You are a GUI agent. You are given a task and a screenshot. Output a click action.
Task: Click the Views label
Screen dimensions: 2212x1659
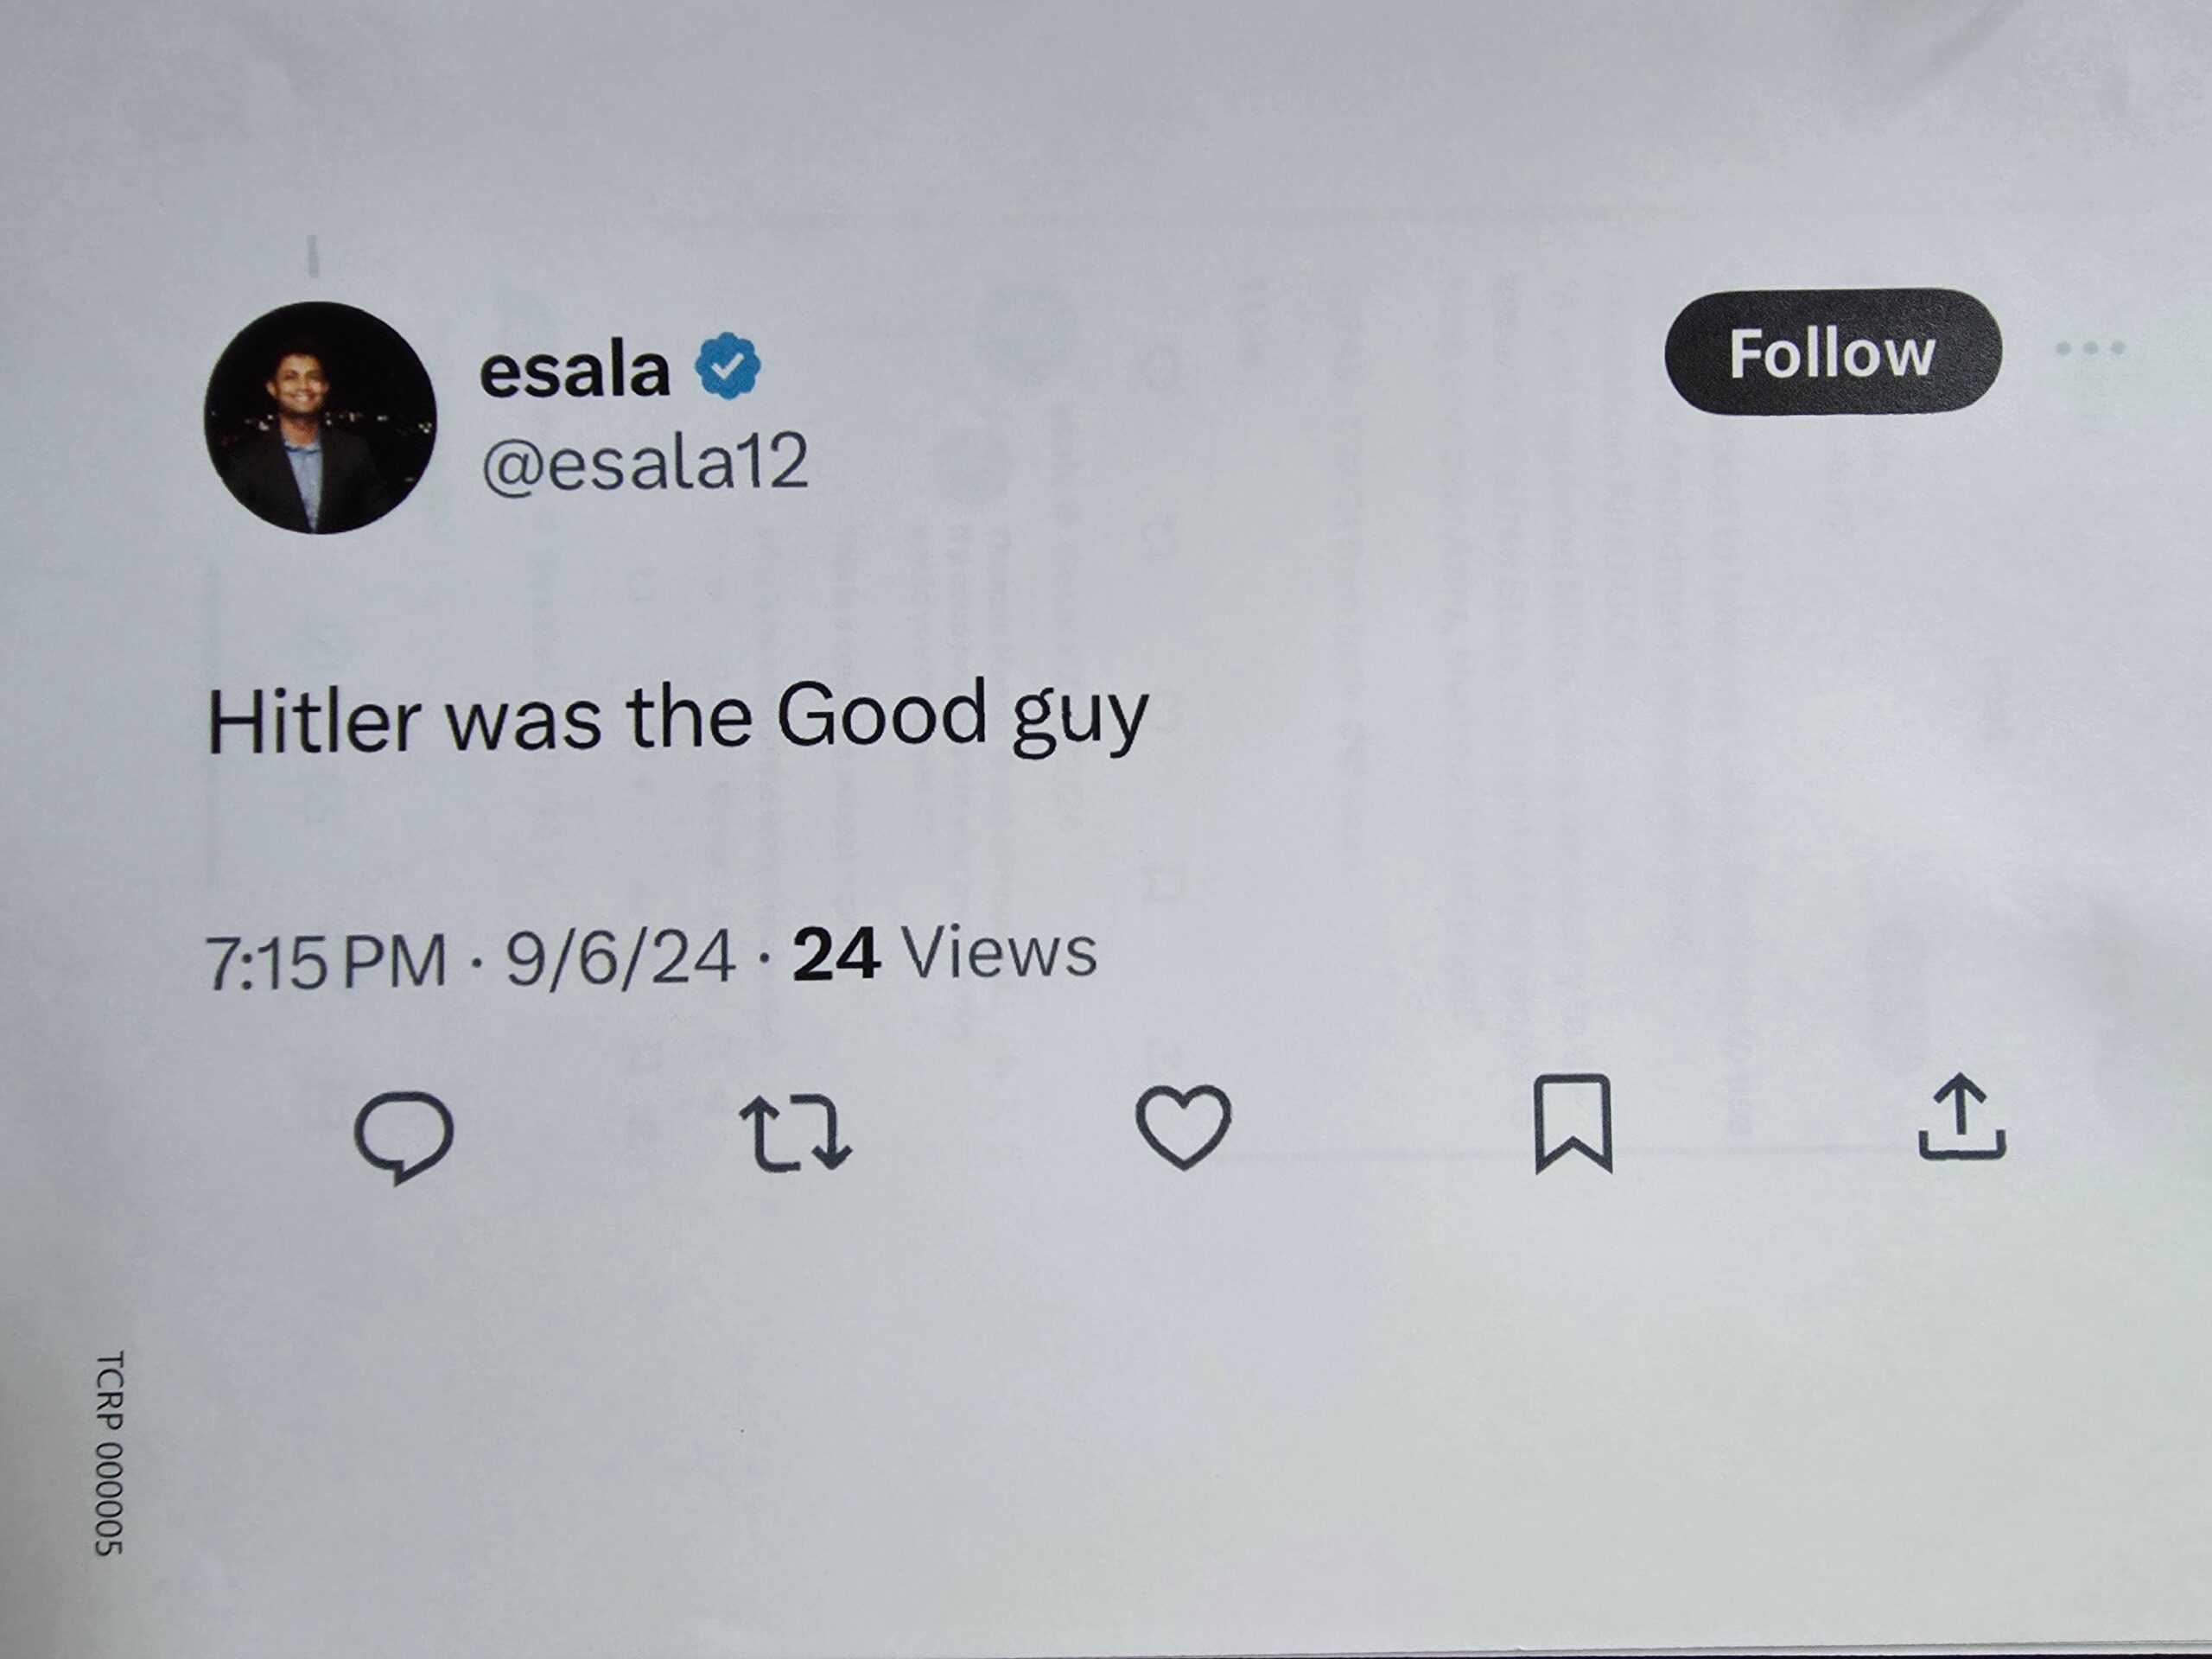pos(999,951)
